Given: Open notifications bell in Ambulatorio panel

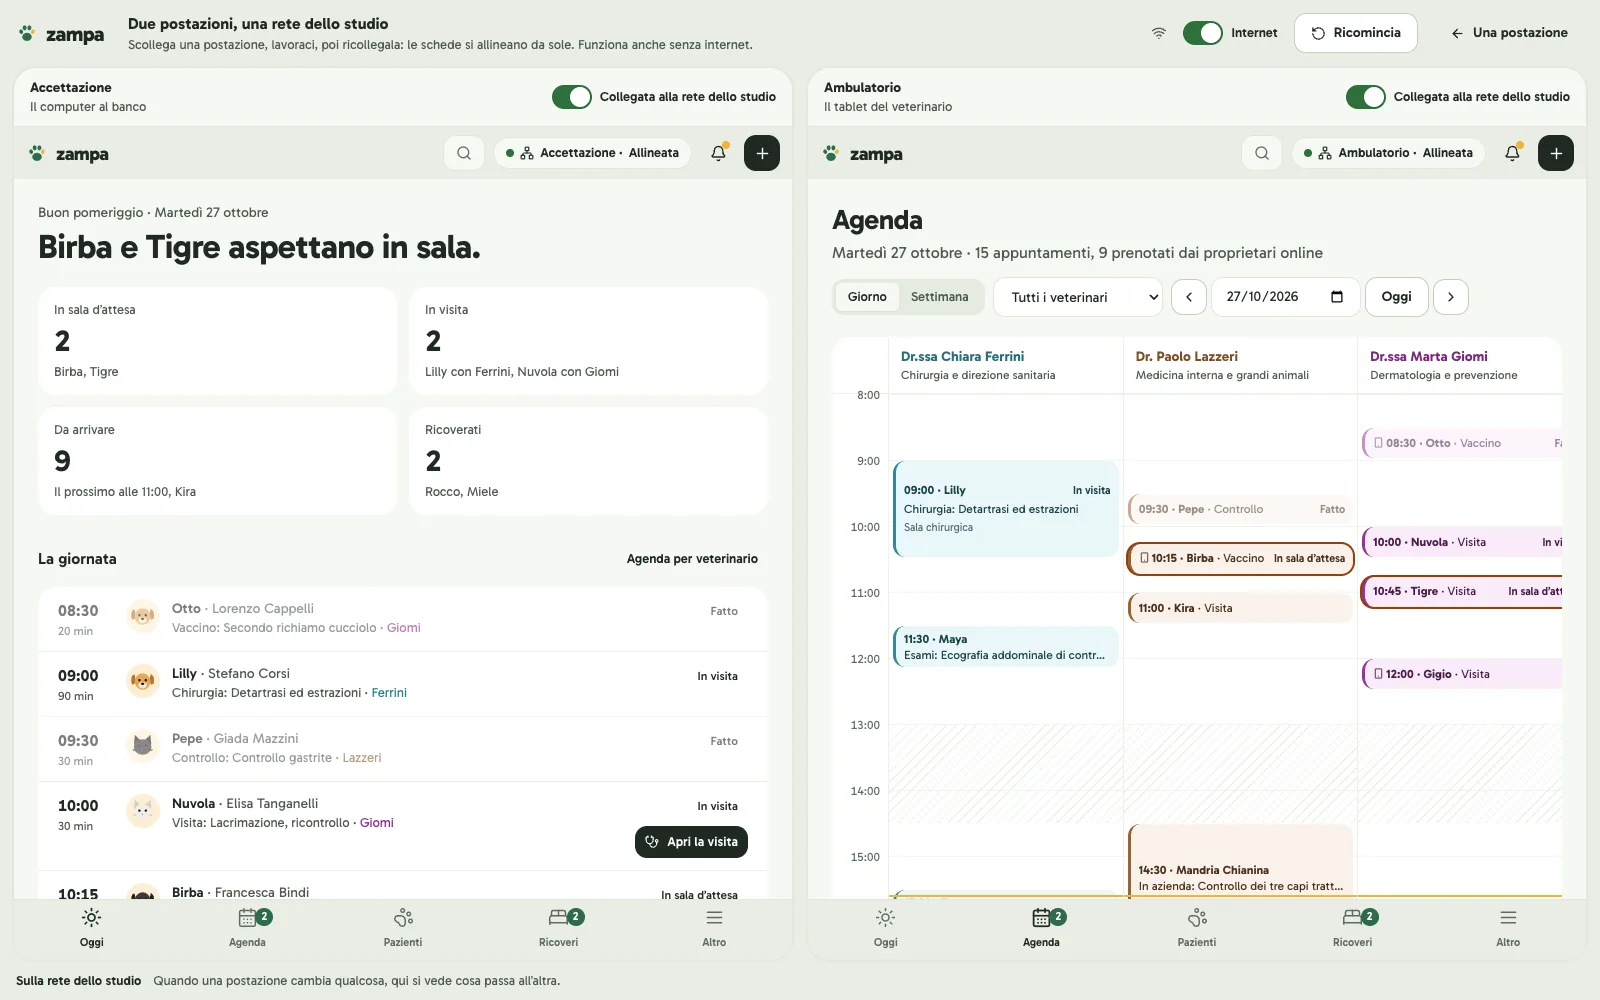Looking at the screenshot, I should 1512,153.
